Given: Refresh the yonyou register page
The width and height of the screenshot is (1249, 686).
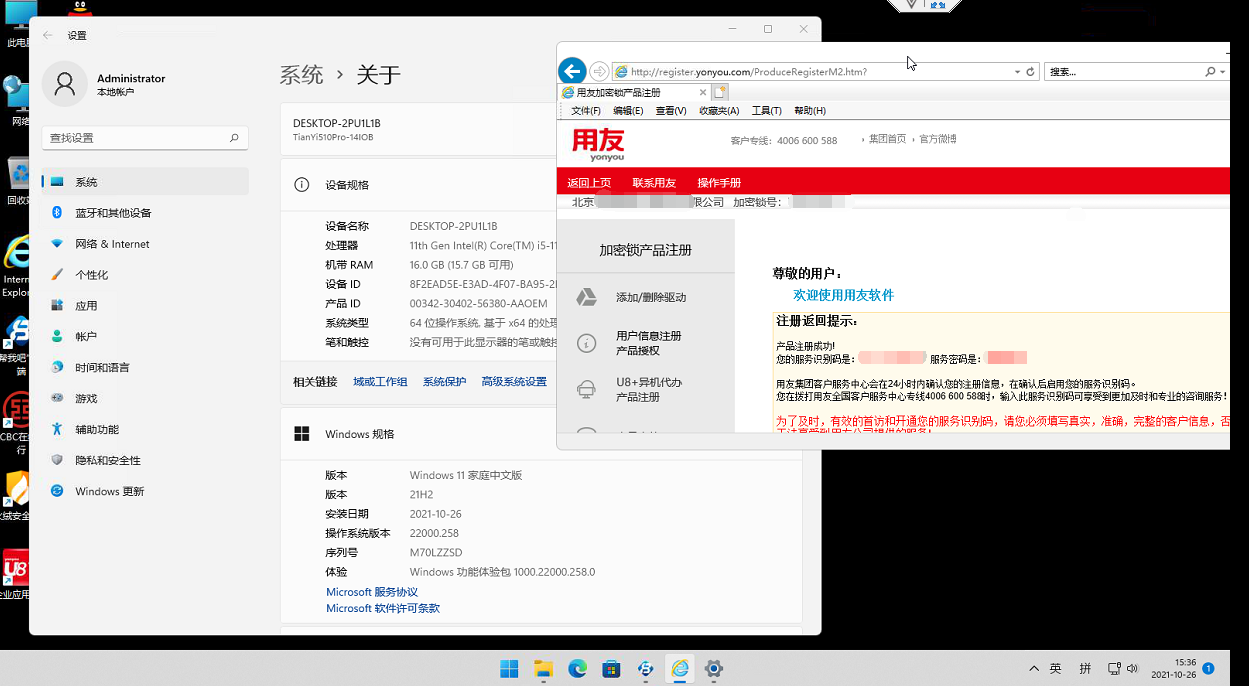Looking at the screenshot, I should click(1030, 72).
